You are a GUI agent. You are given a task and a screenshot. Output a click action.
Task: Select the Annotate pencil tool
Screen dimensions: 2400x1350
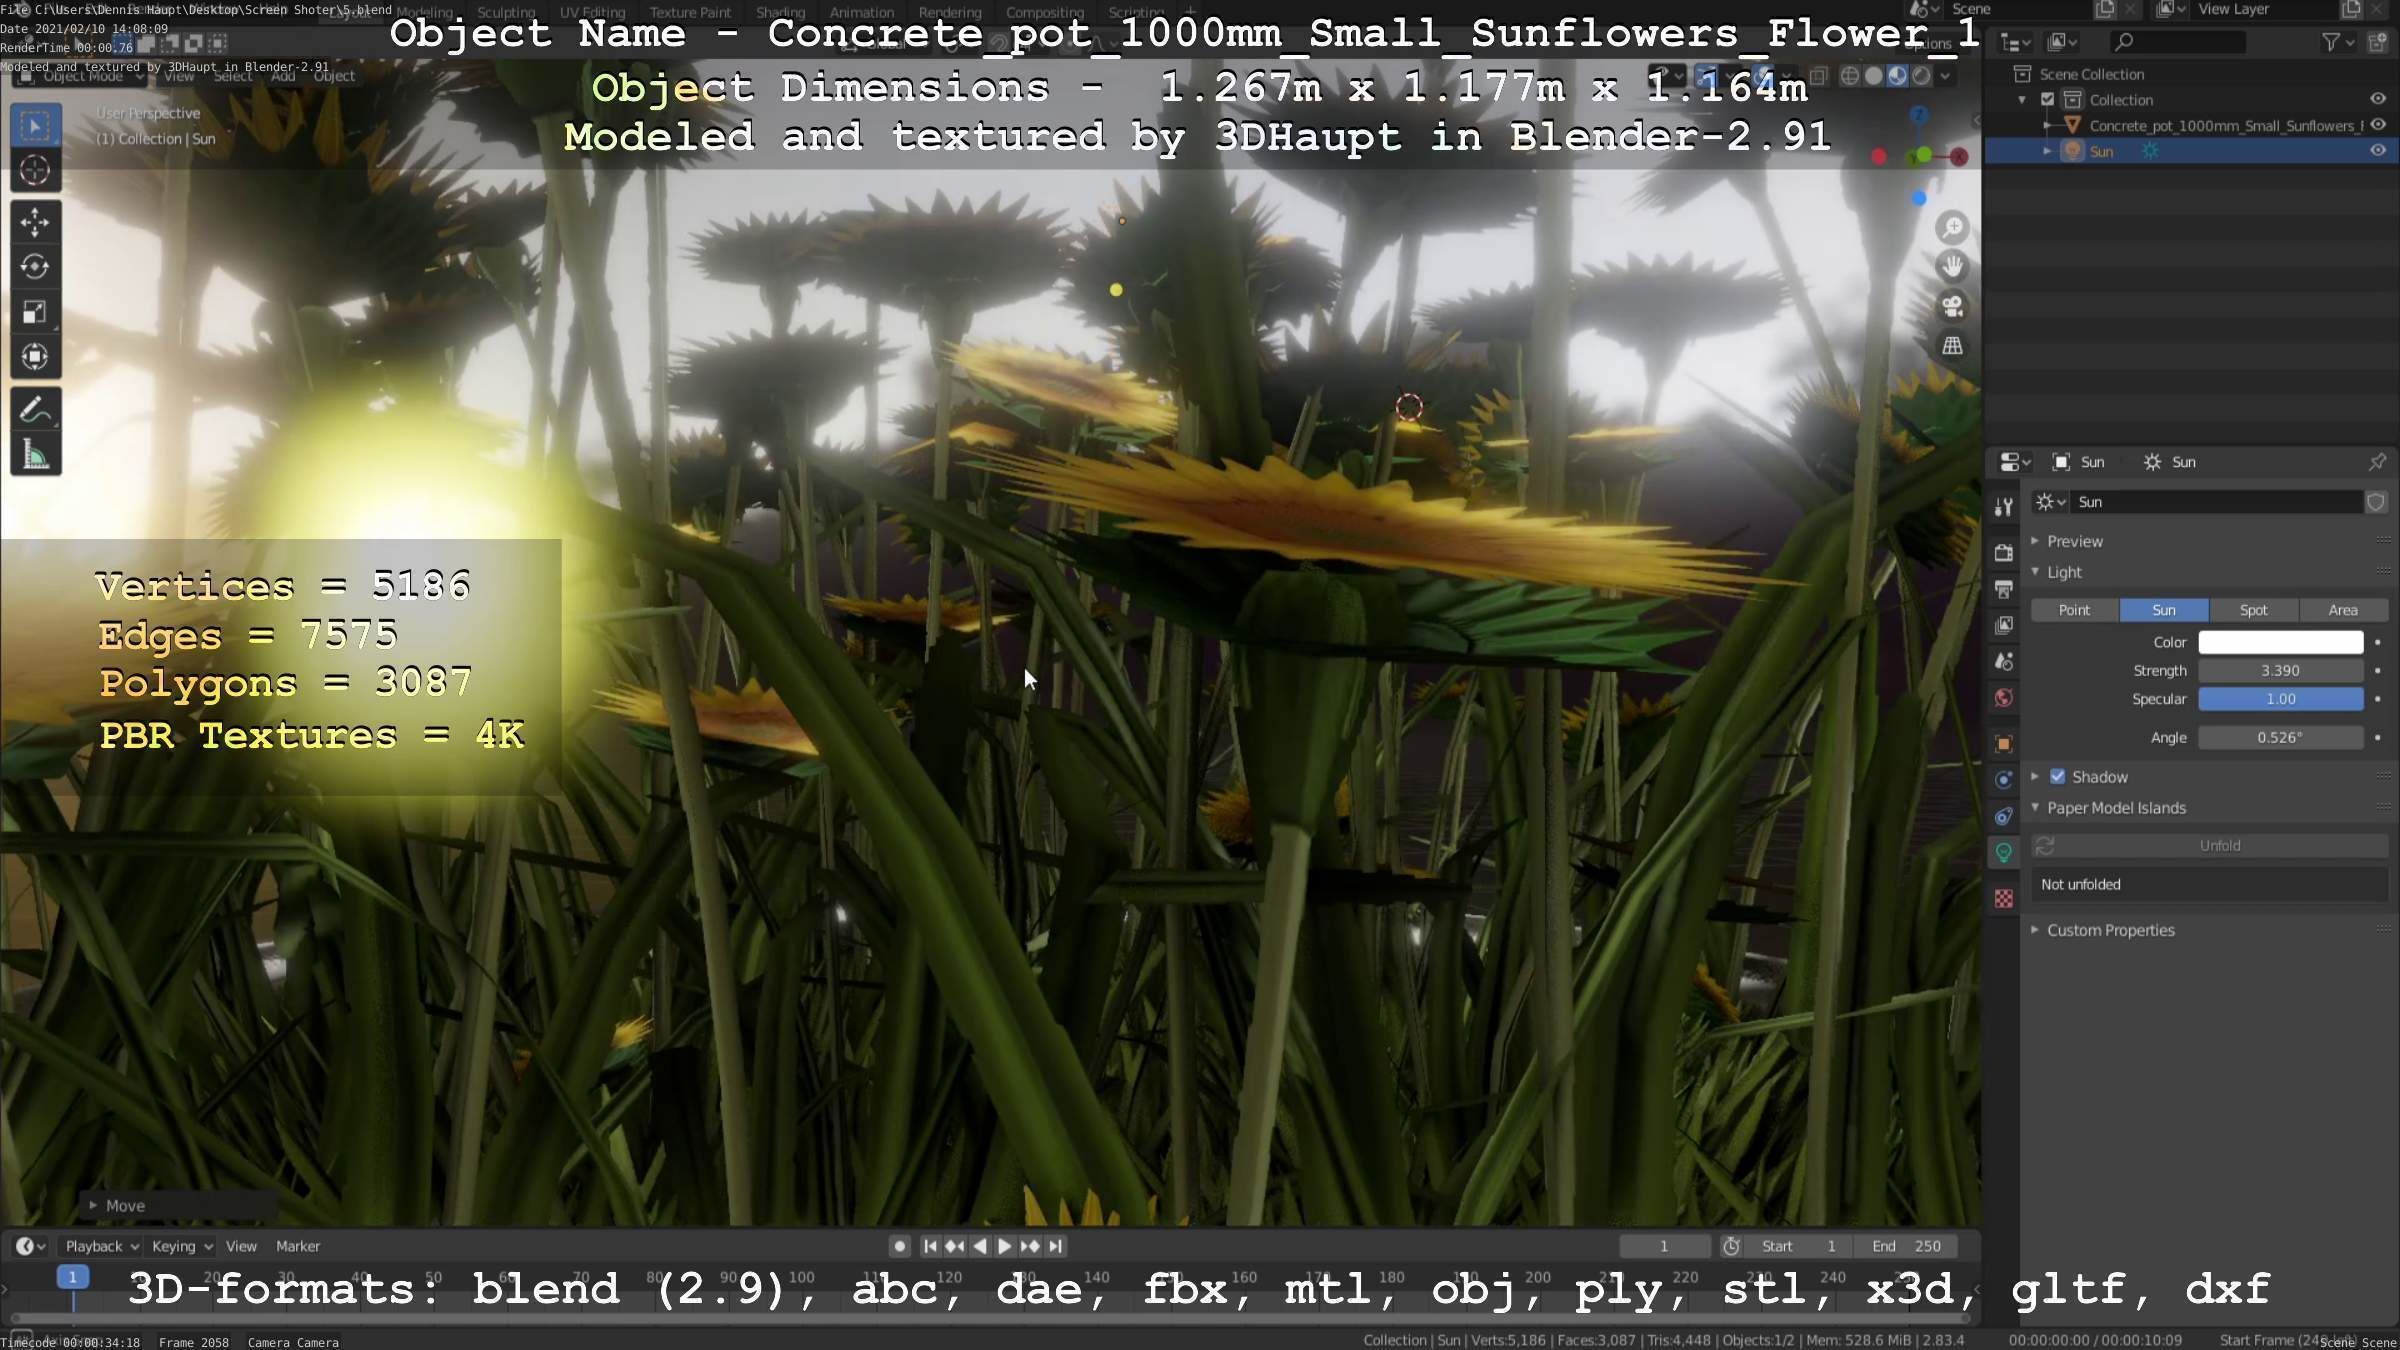tap(35, 409)
